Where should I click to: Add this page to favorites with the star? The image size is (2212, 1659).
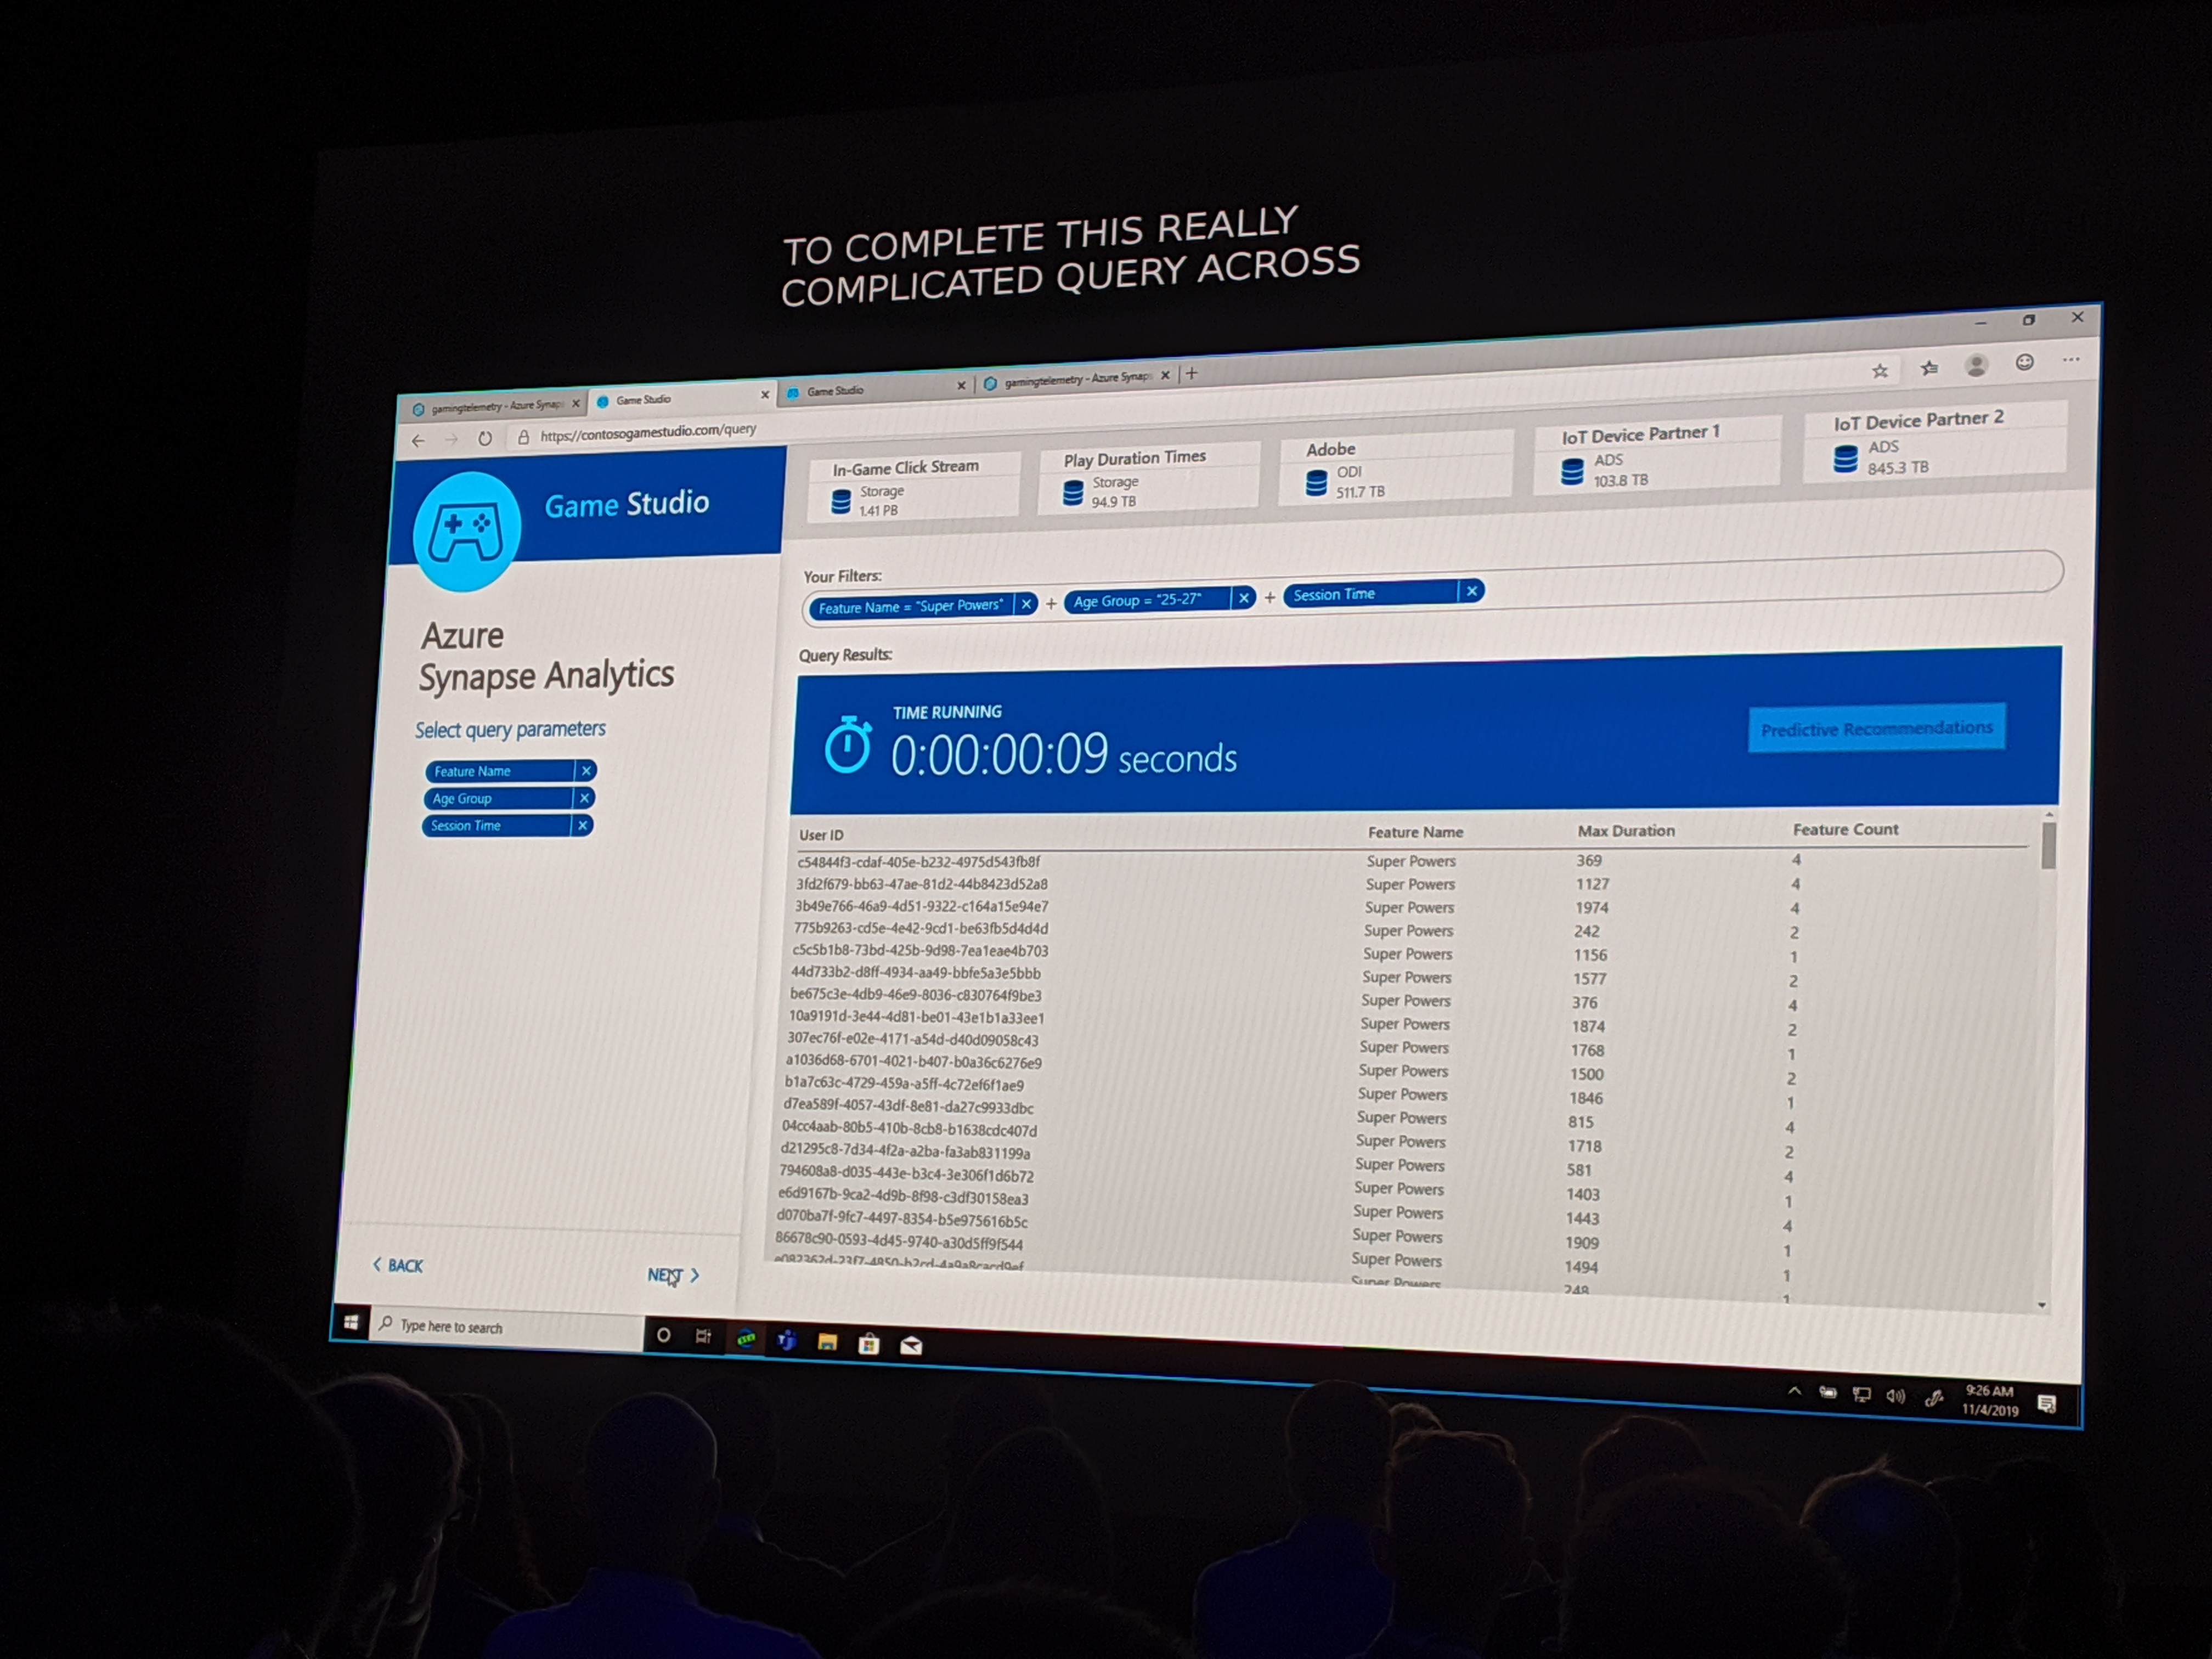point(1880,371)
